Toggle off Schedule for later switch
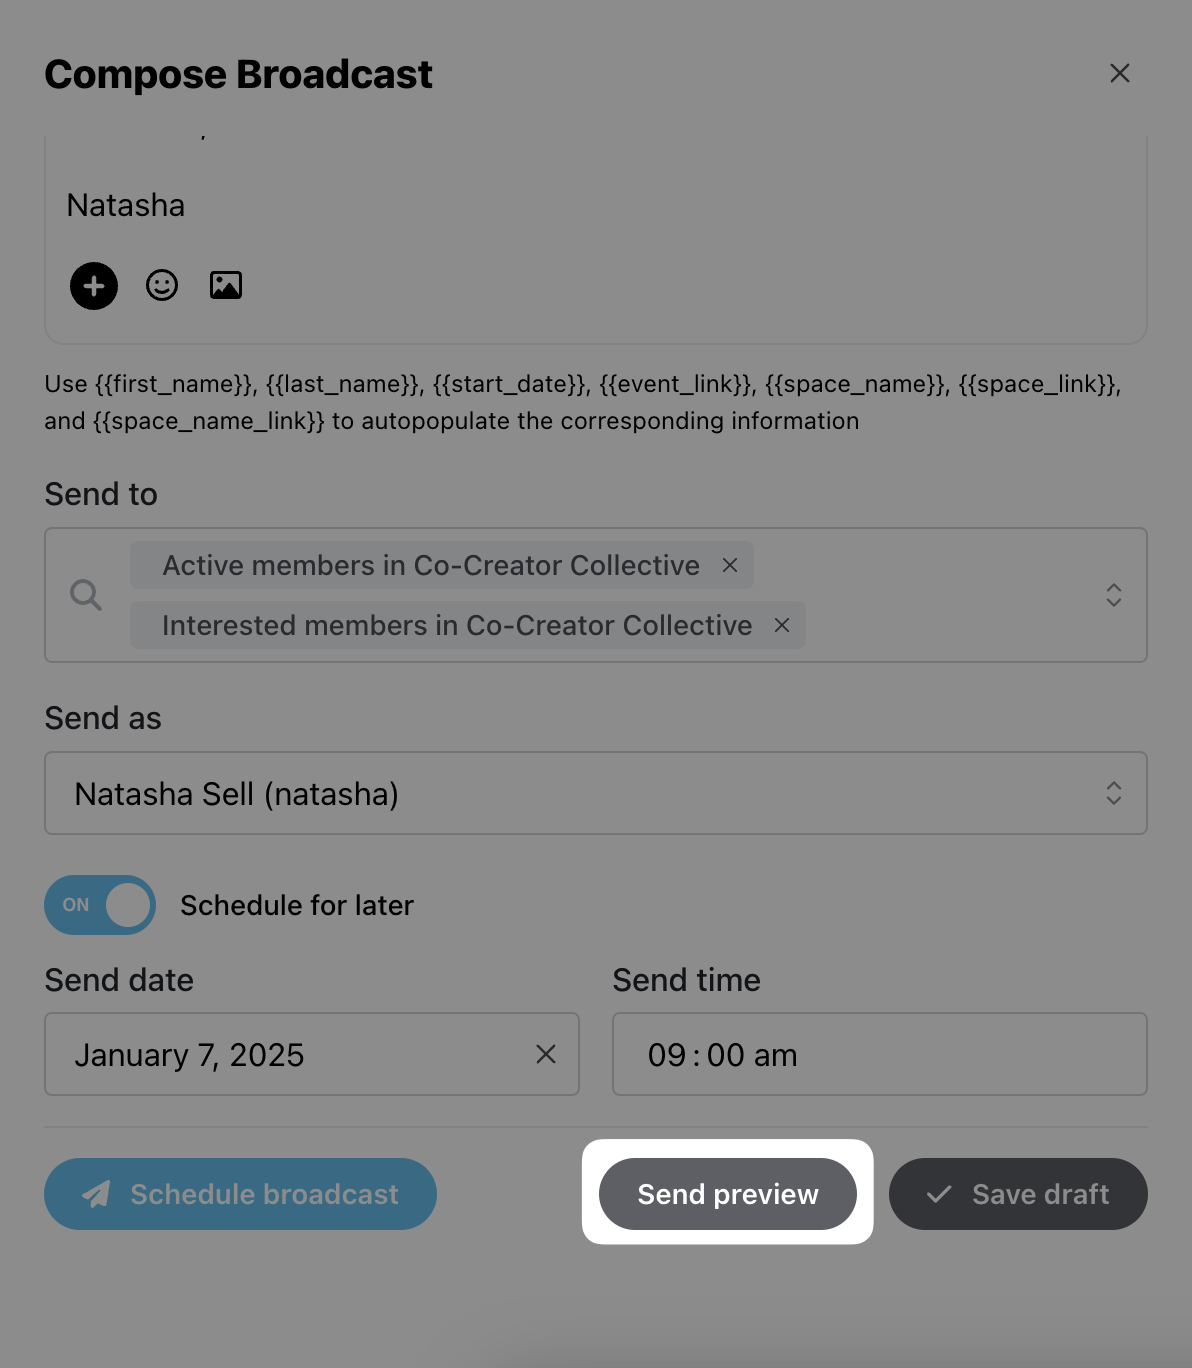Screen dimensions: 1192x1368 click(100, 905)
